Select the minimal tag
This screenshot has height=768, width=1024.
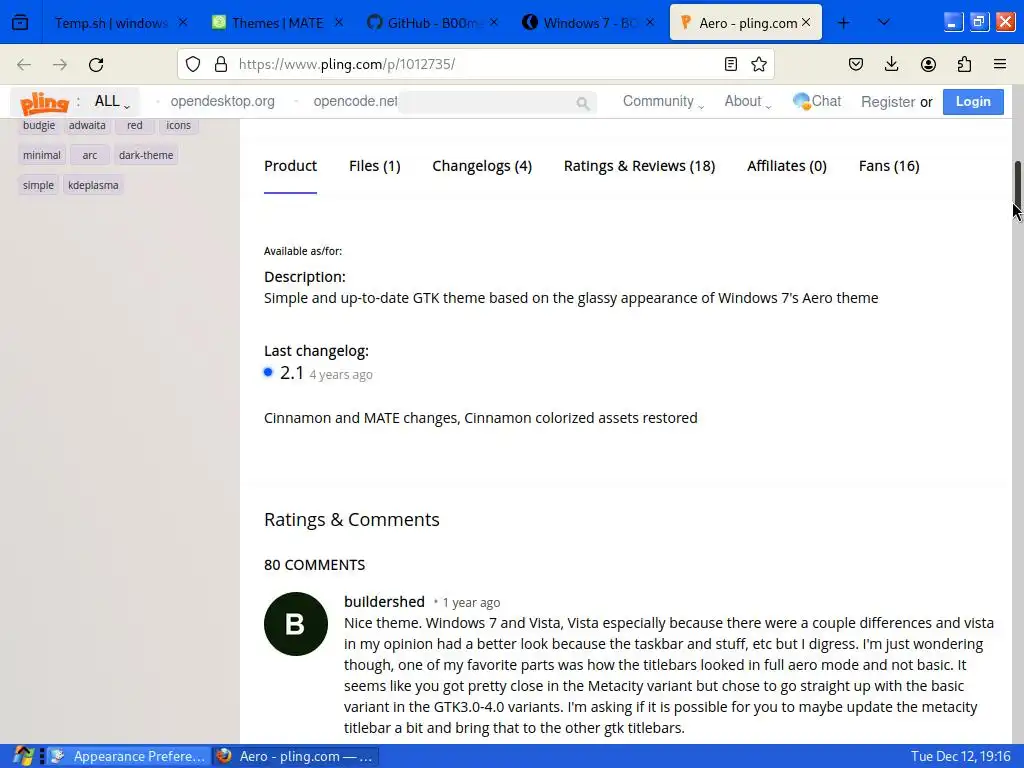tap(42, 155)
